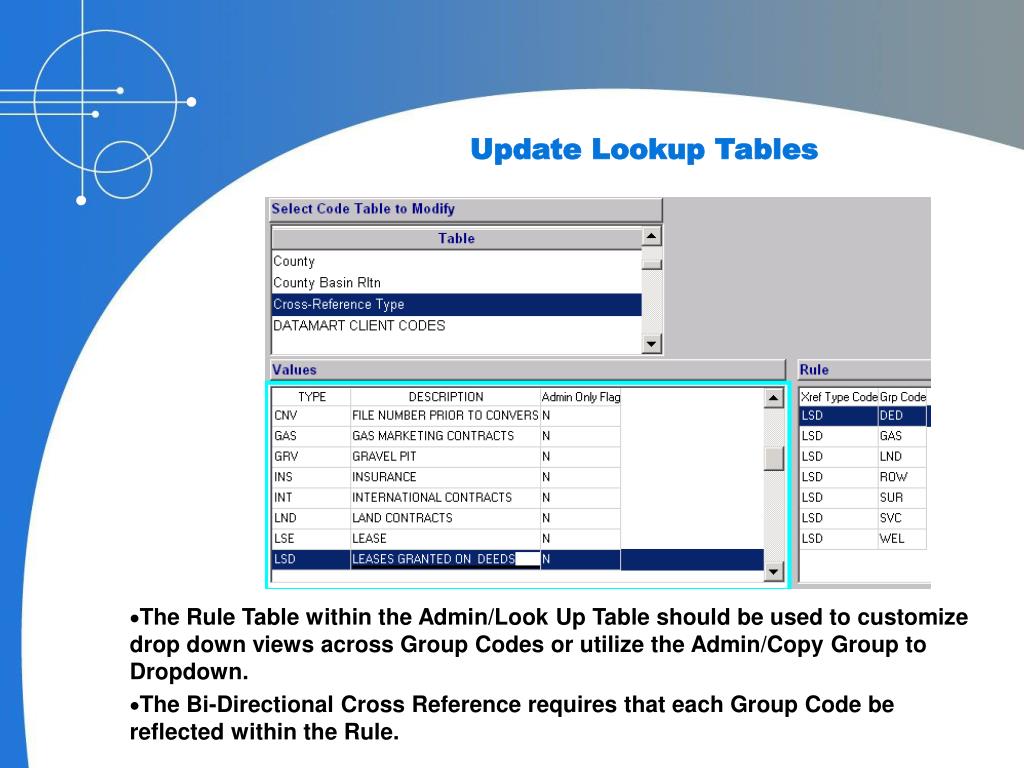Select County Basin Rltn in table list

456,283
